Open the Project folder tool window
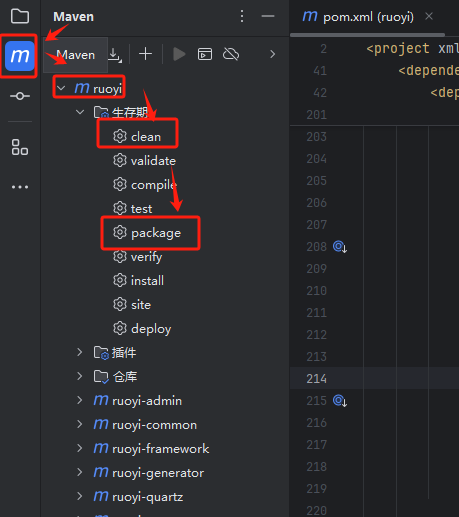 [x=20, y=16]
